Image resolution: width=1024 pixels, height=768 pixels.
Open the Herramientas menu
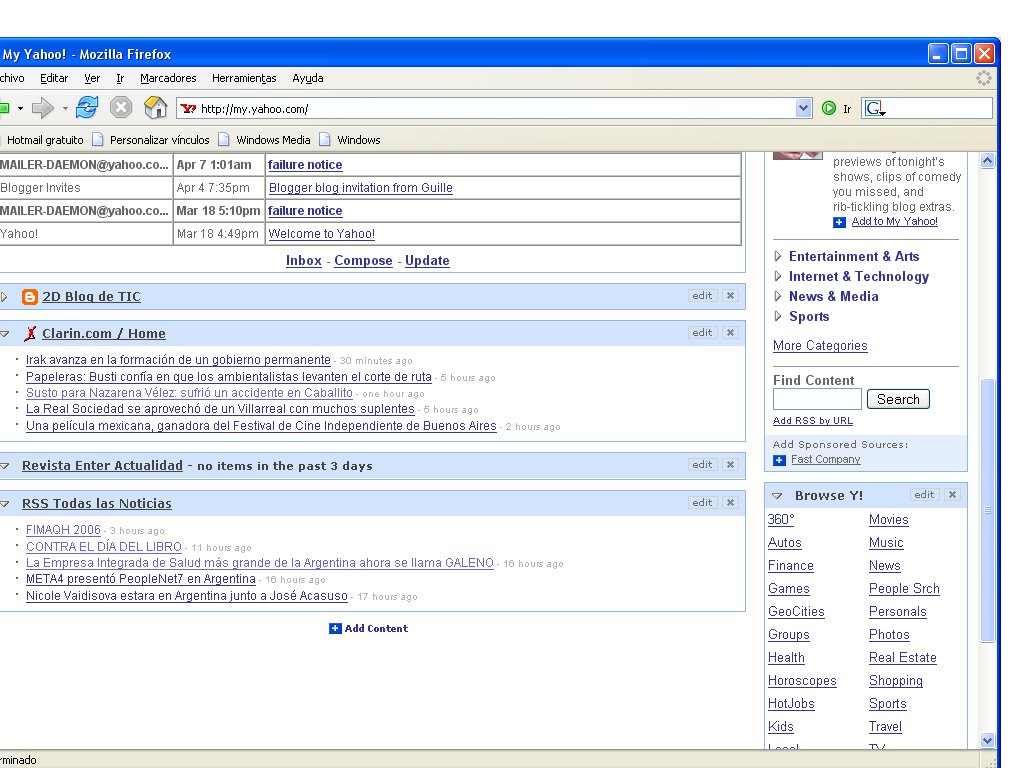244,78
